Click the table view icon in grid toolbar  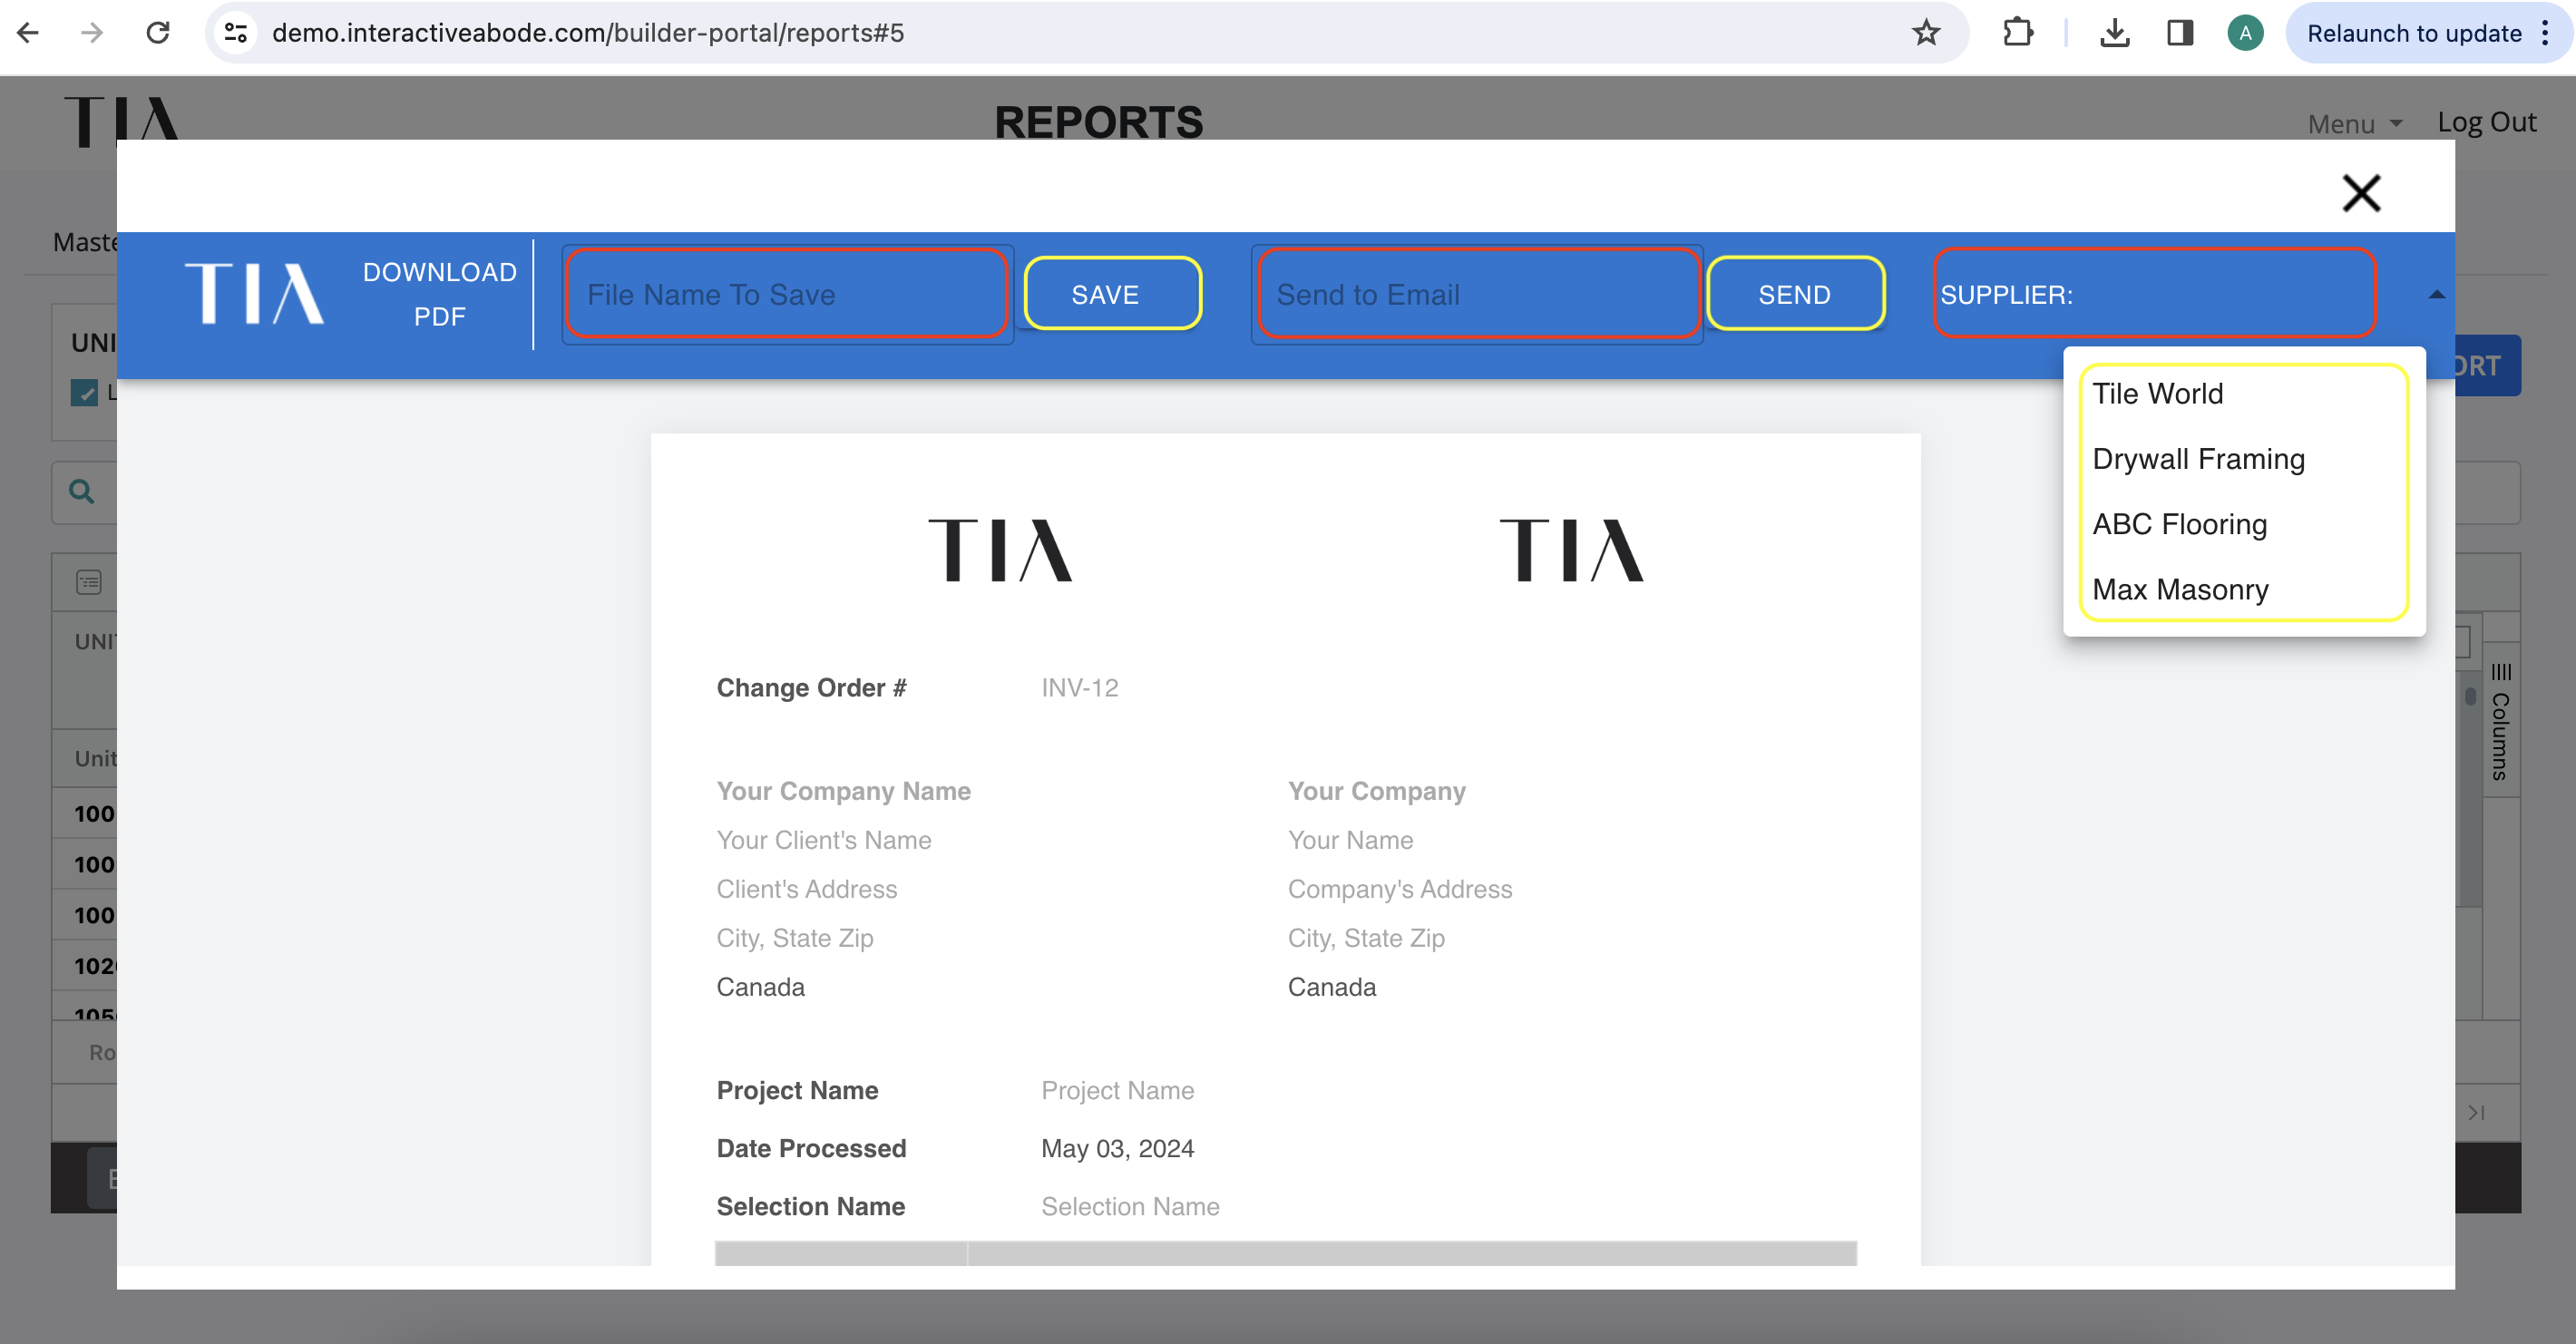coord(89,582)
